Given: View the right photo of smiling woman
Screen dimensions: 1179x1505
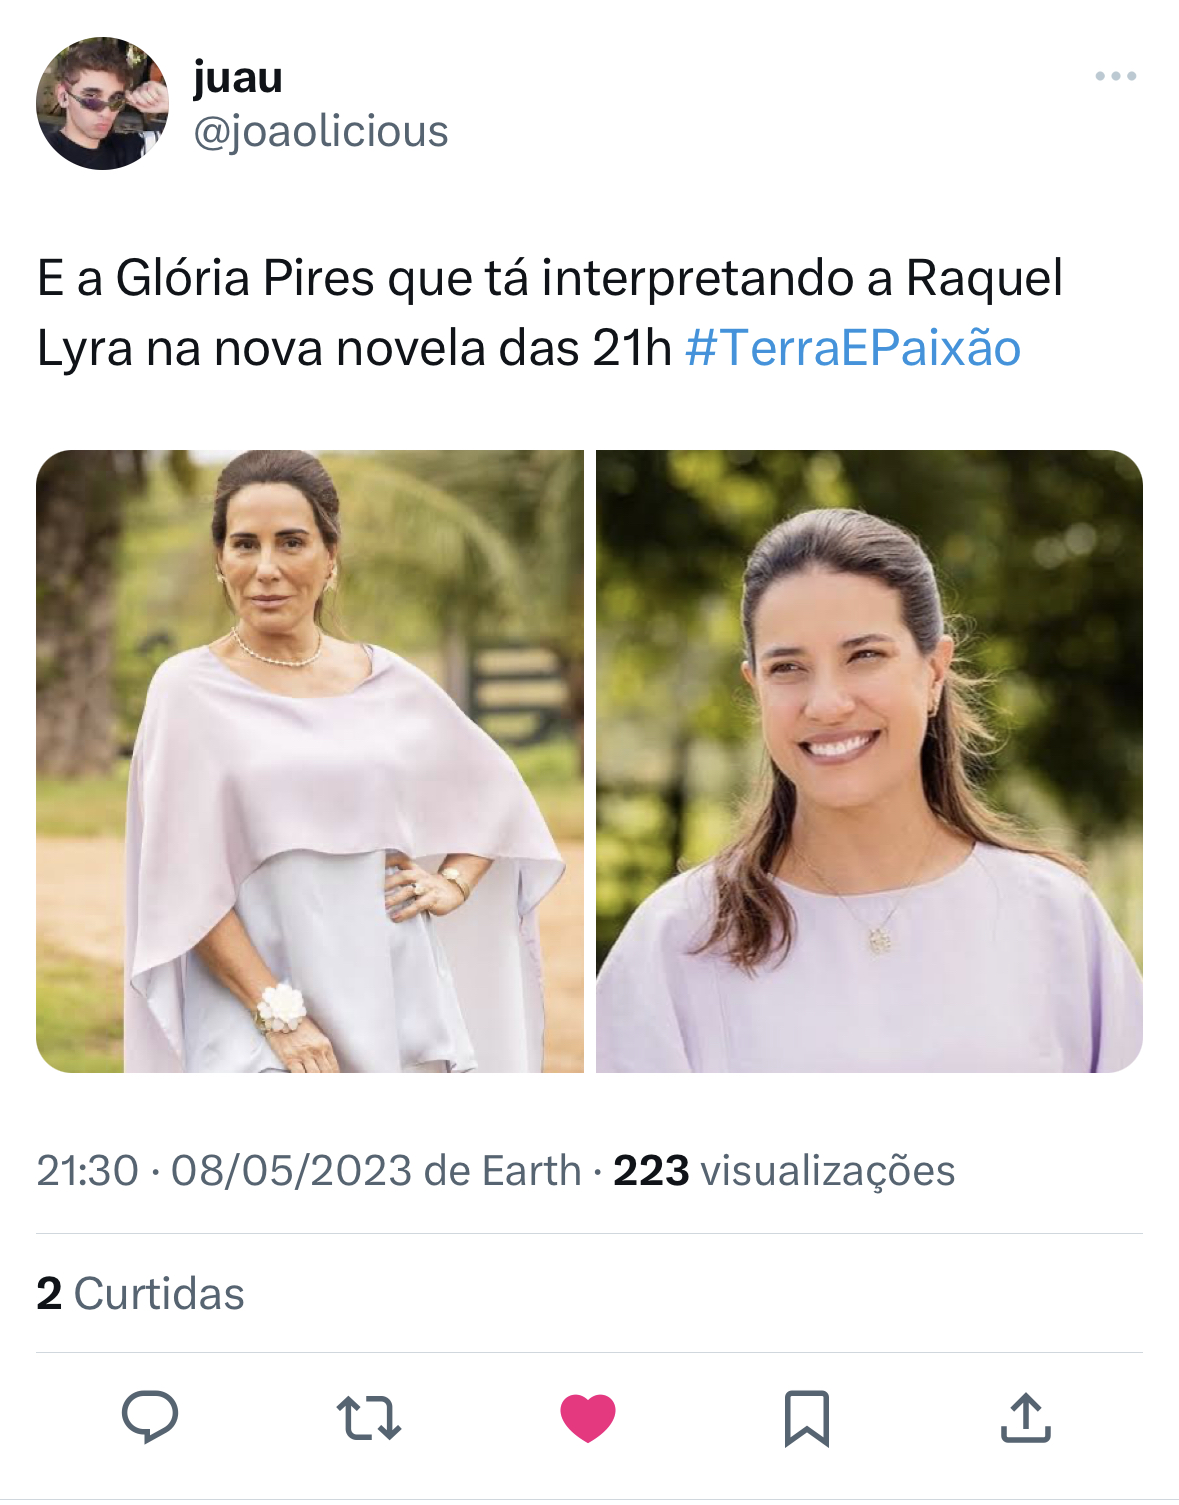Looking at the screenshot, I should click(869, 761).
